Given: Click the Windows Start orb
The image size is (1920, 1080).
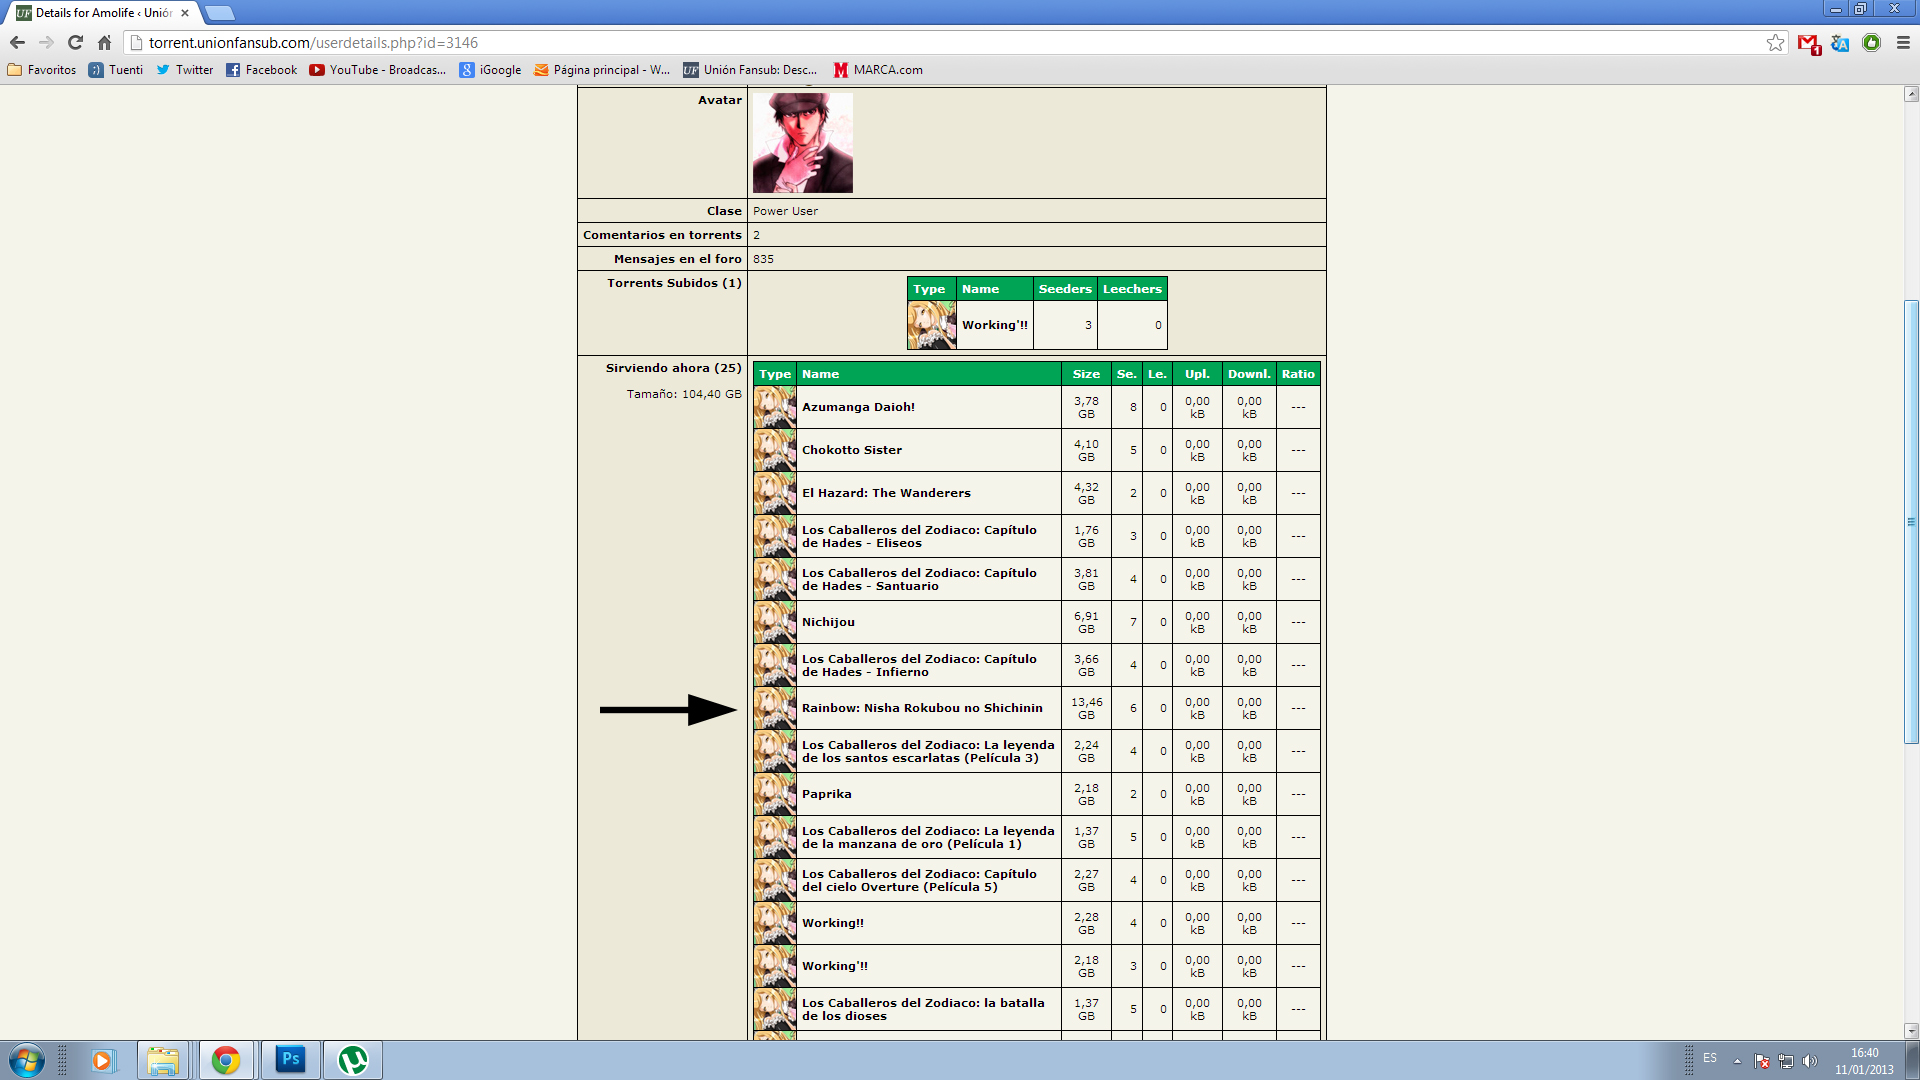Looking at the screenshot, I should point(27,1060).
